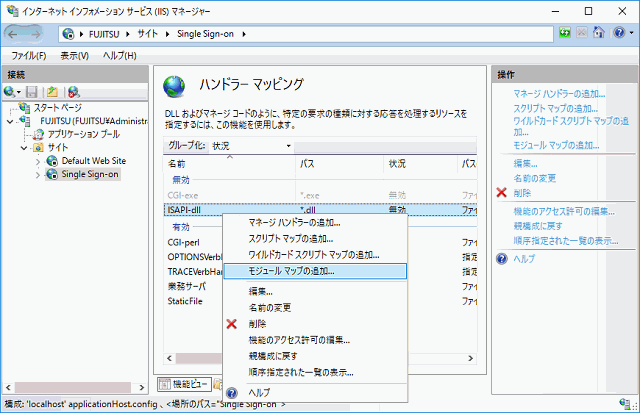This screenshot has width=640, height=413.
Task: Open dropdown arrow next to toolbar help icon
Action: click(631, 33)
